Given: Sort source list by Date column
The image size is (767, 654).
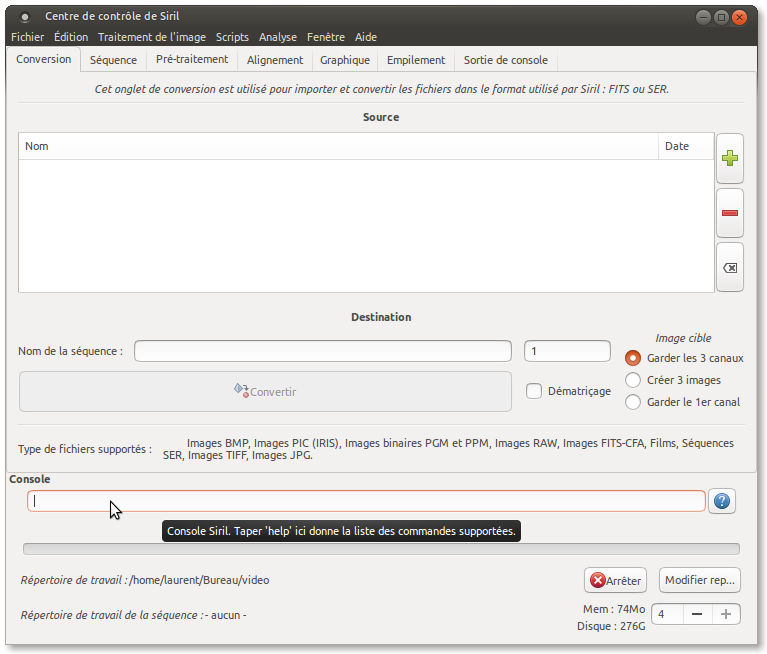Looking at the screenshot, I should [686, 146].
